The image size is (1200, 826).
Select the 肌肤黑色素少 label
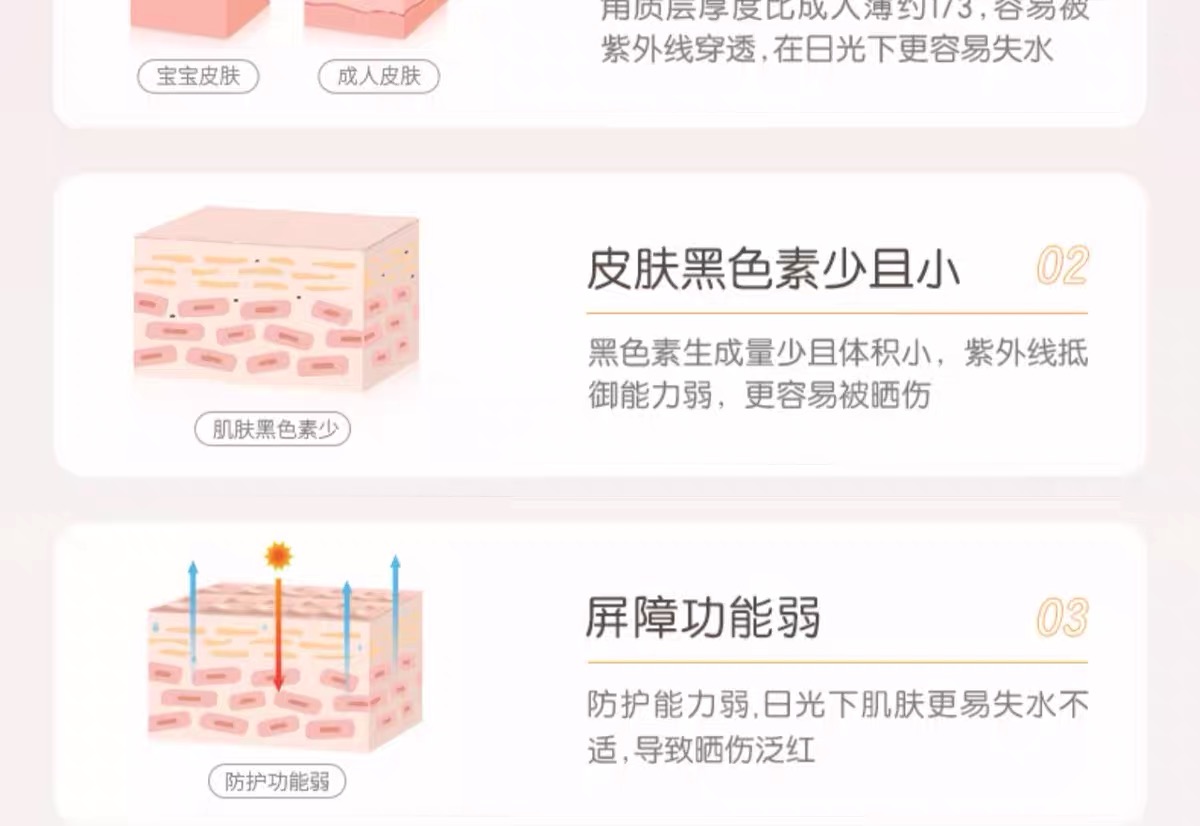pos(273,430)
